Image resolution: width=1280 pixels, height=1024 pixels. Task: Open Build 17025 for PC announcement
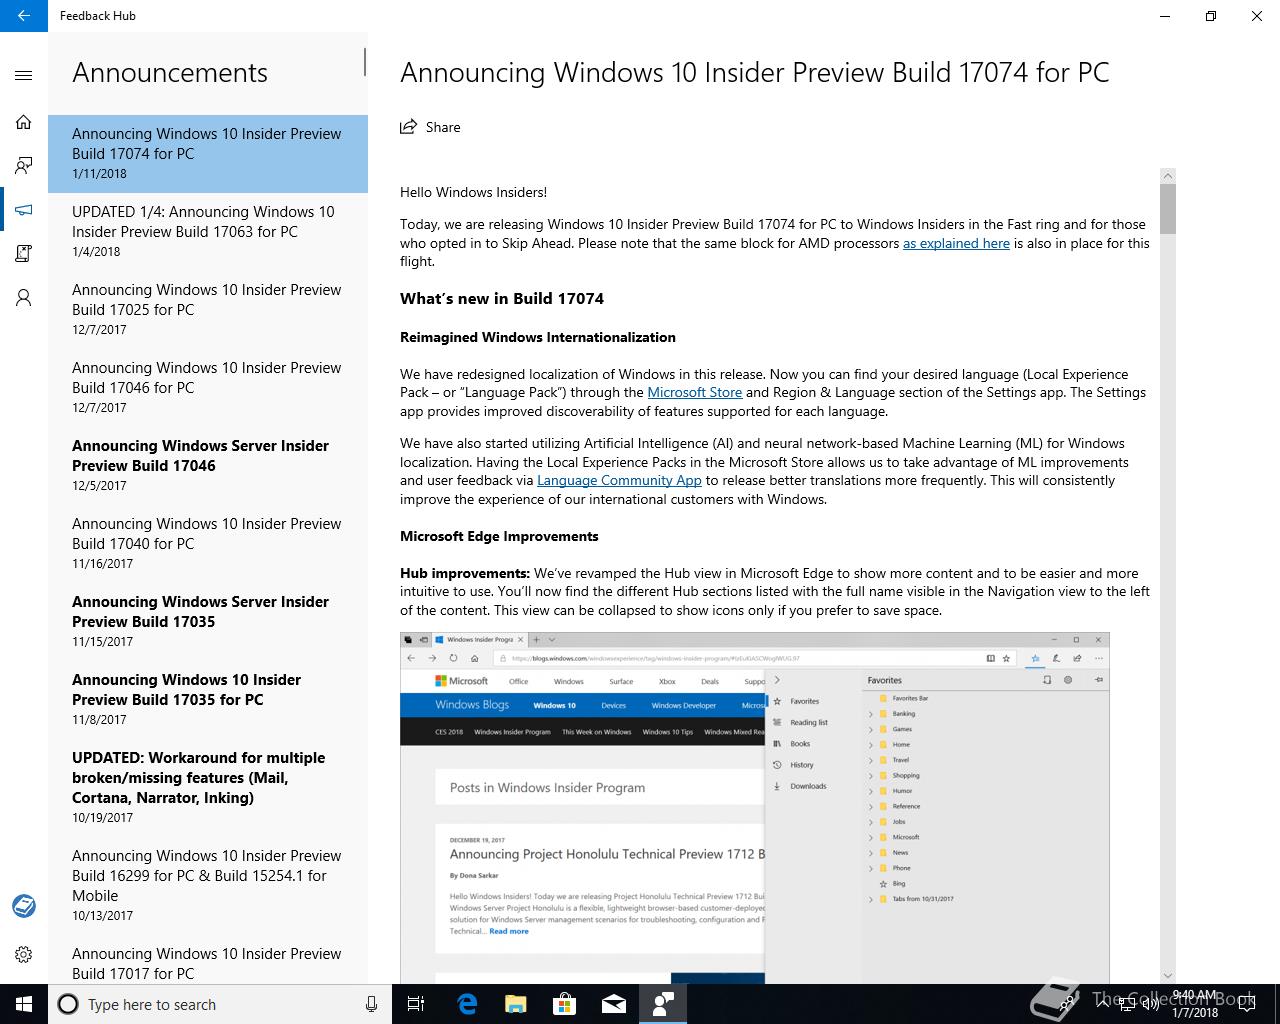click(x=208, y=309)
